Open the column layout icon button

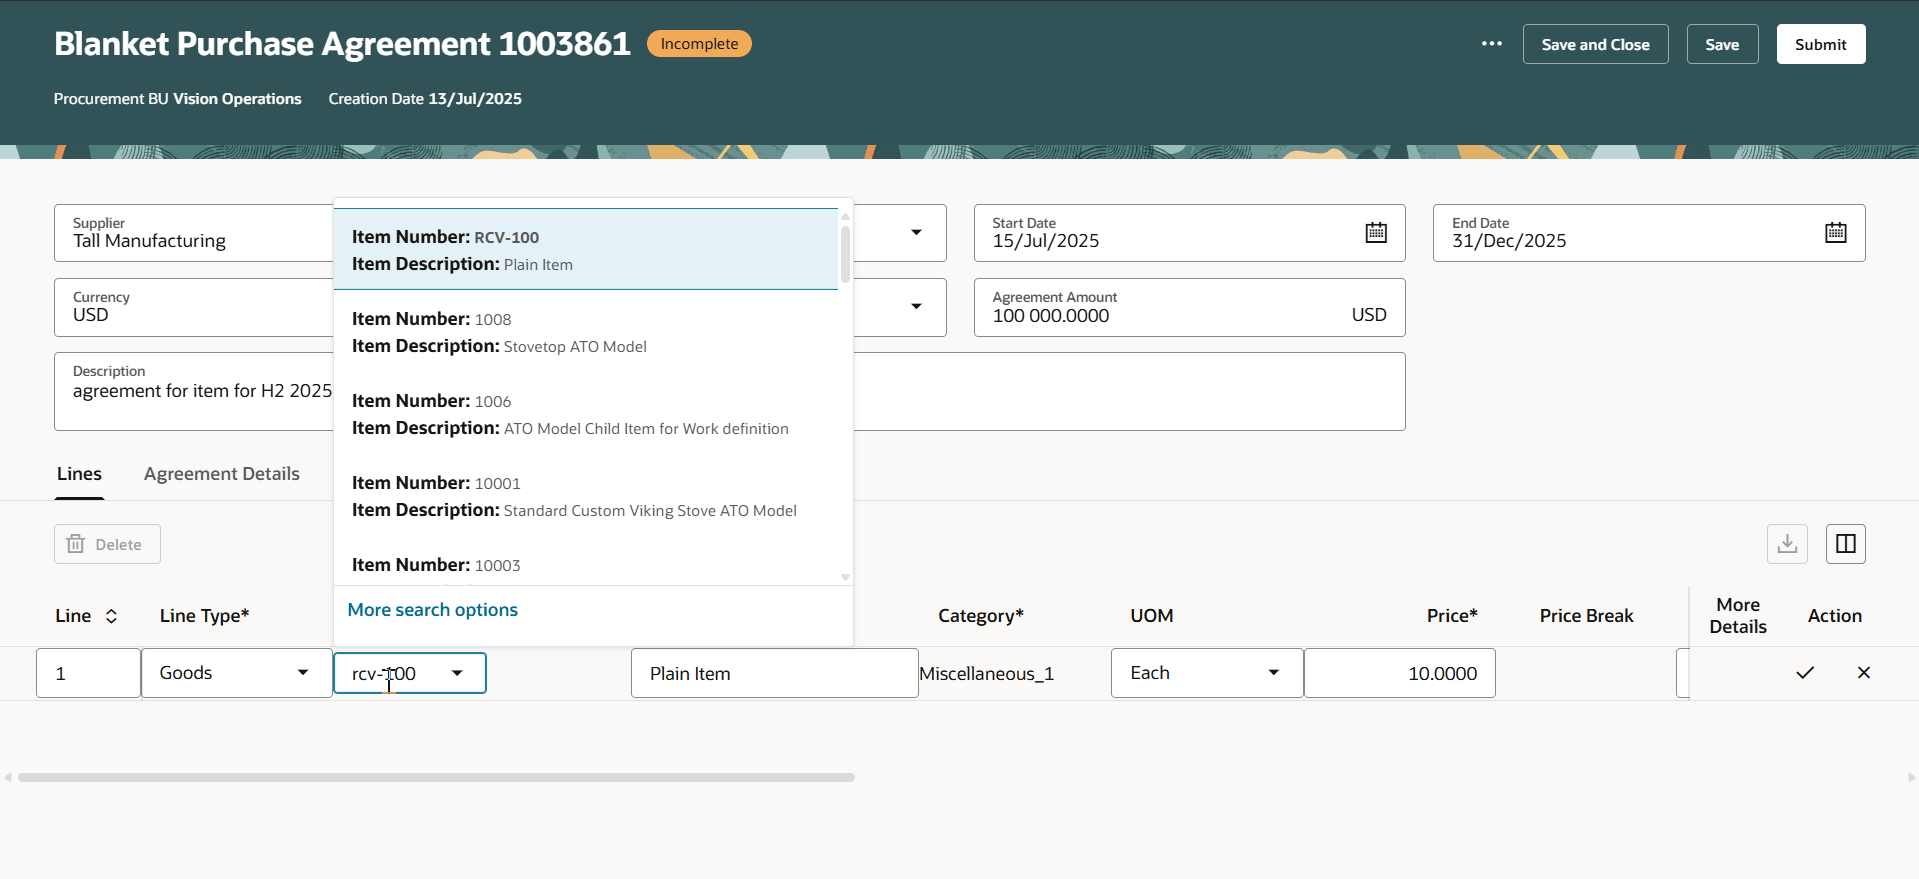[x=1846, y=544]
